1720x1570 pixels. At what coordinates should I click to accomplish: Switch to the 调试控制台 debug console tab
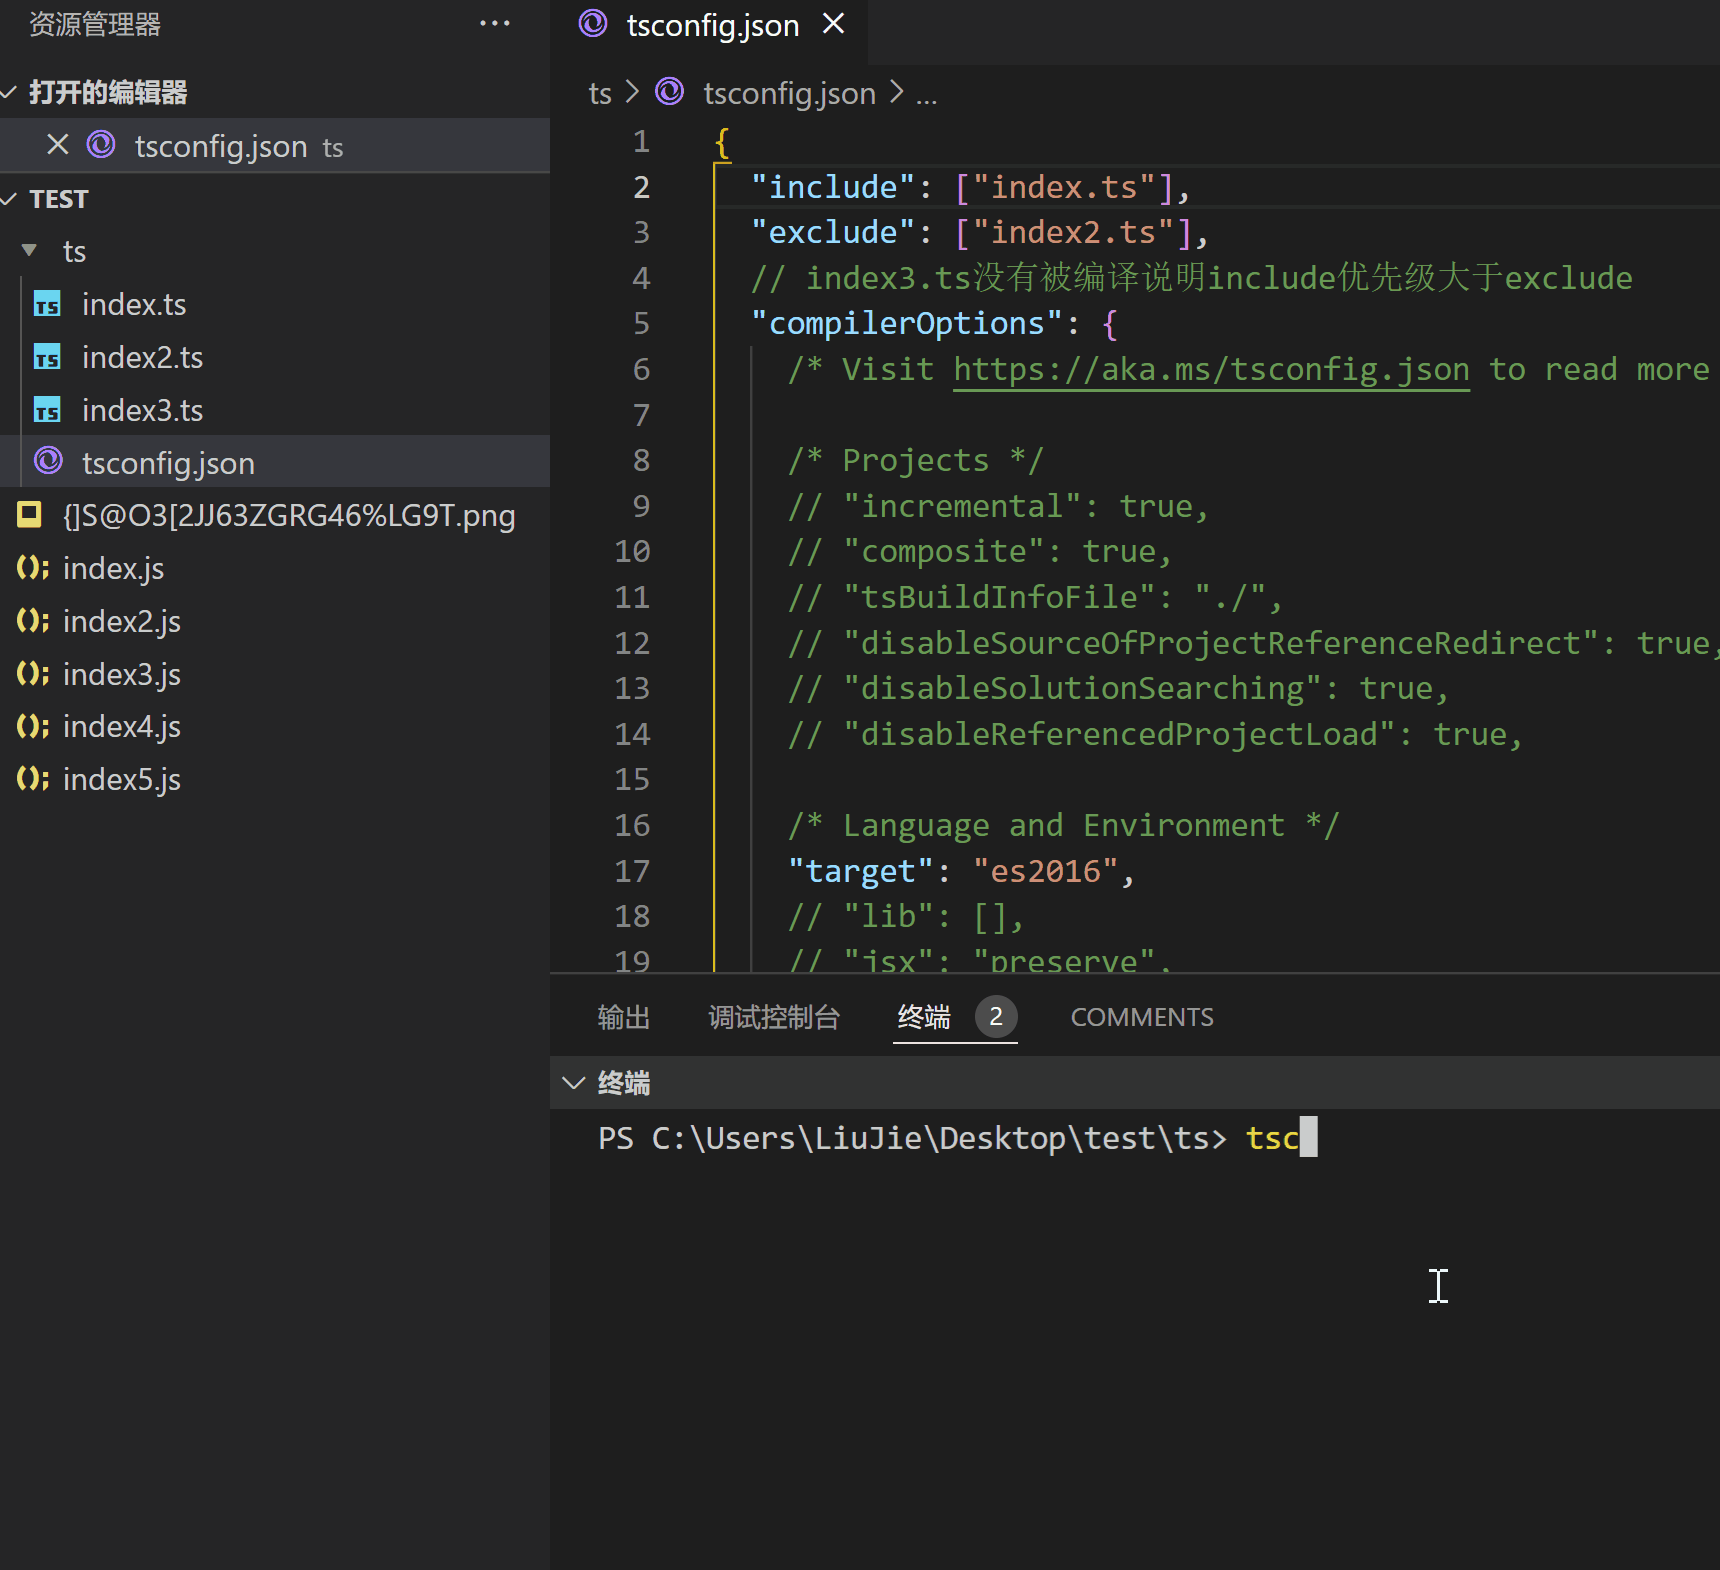pos(774,1017)
